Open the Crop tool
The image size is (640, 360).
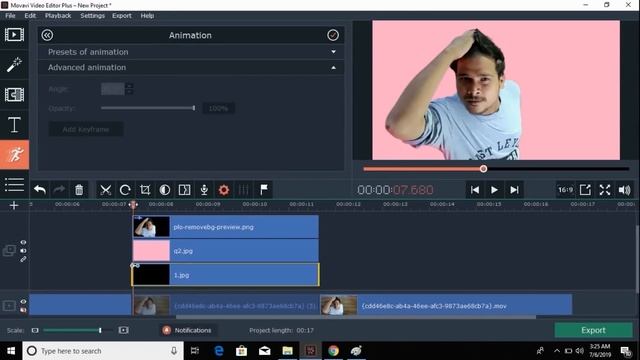(x=145, y=190)
